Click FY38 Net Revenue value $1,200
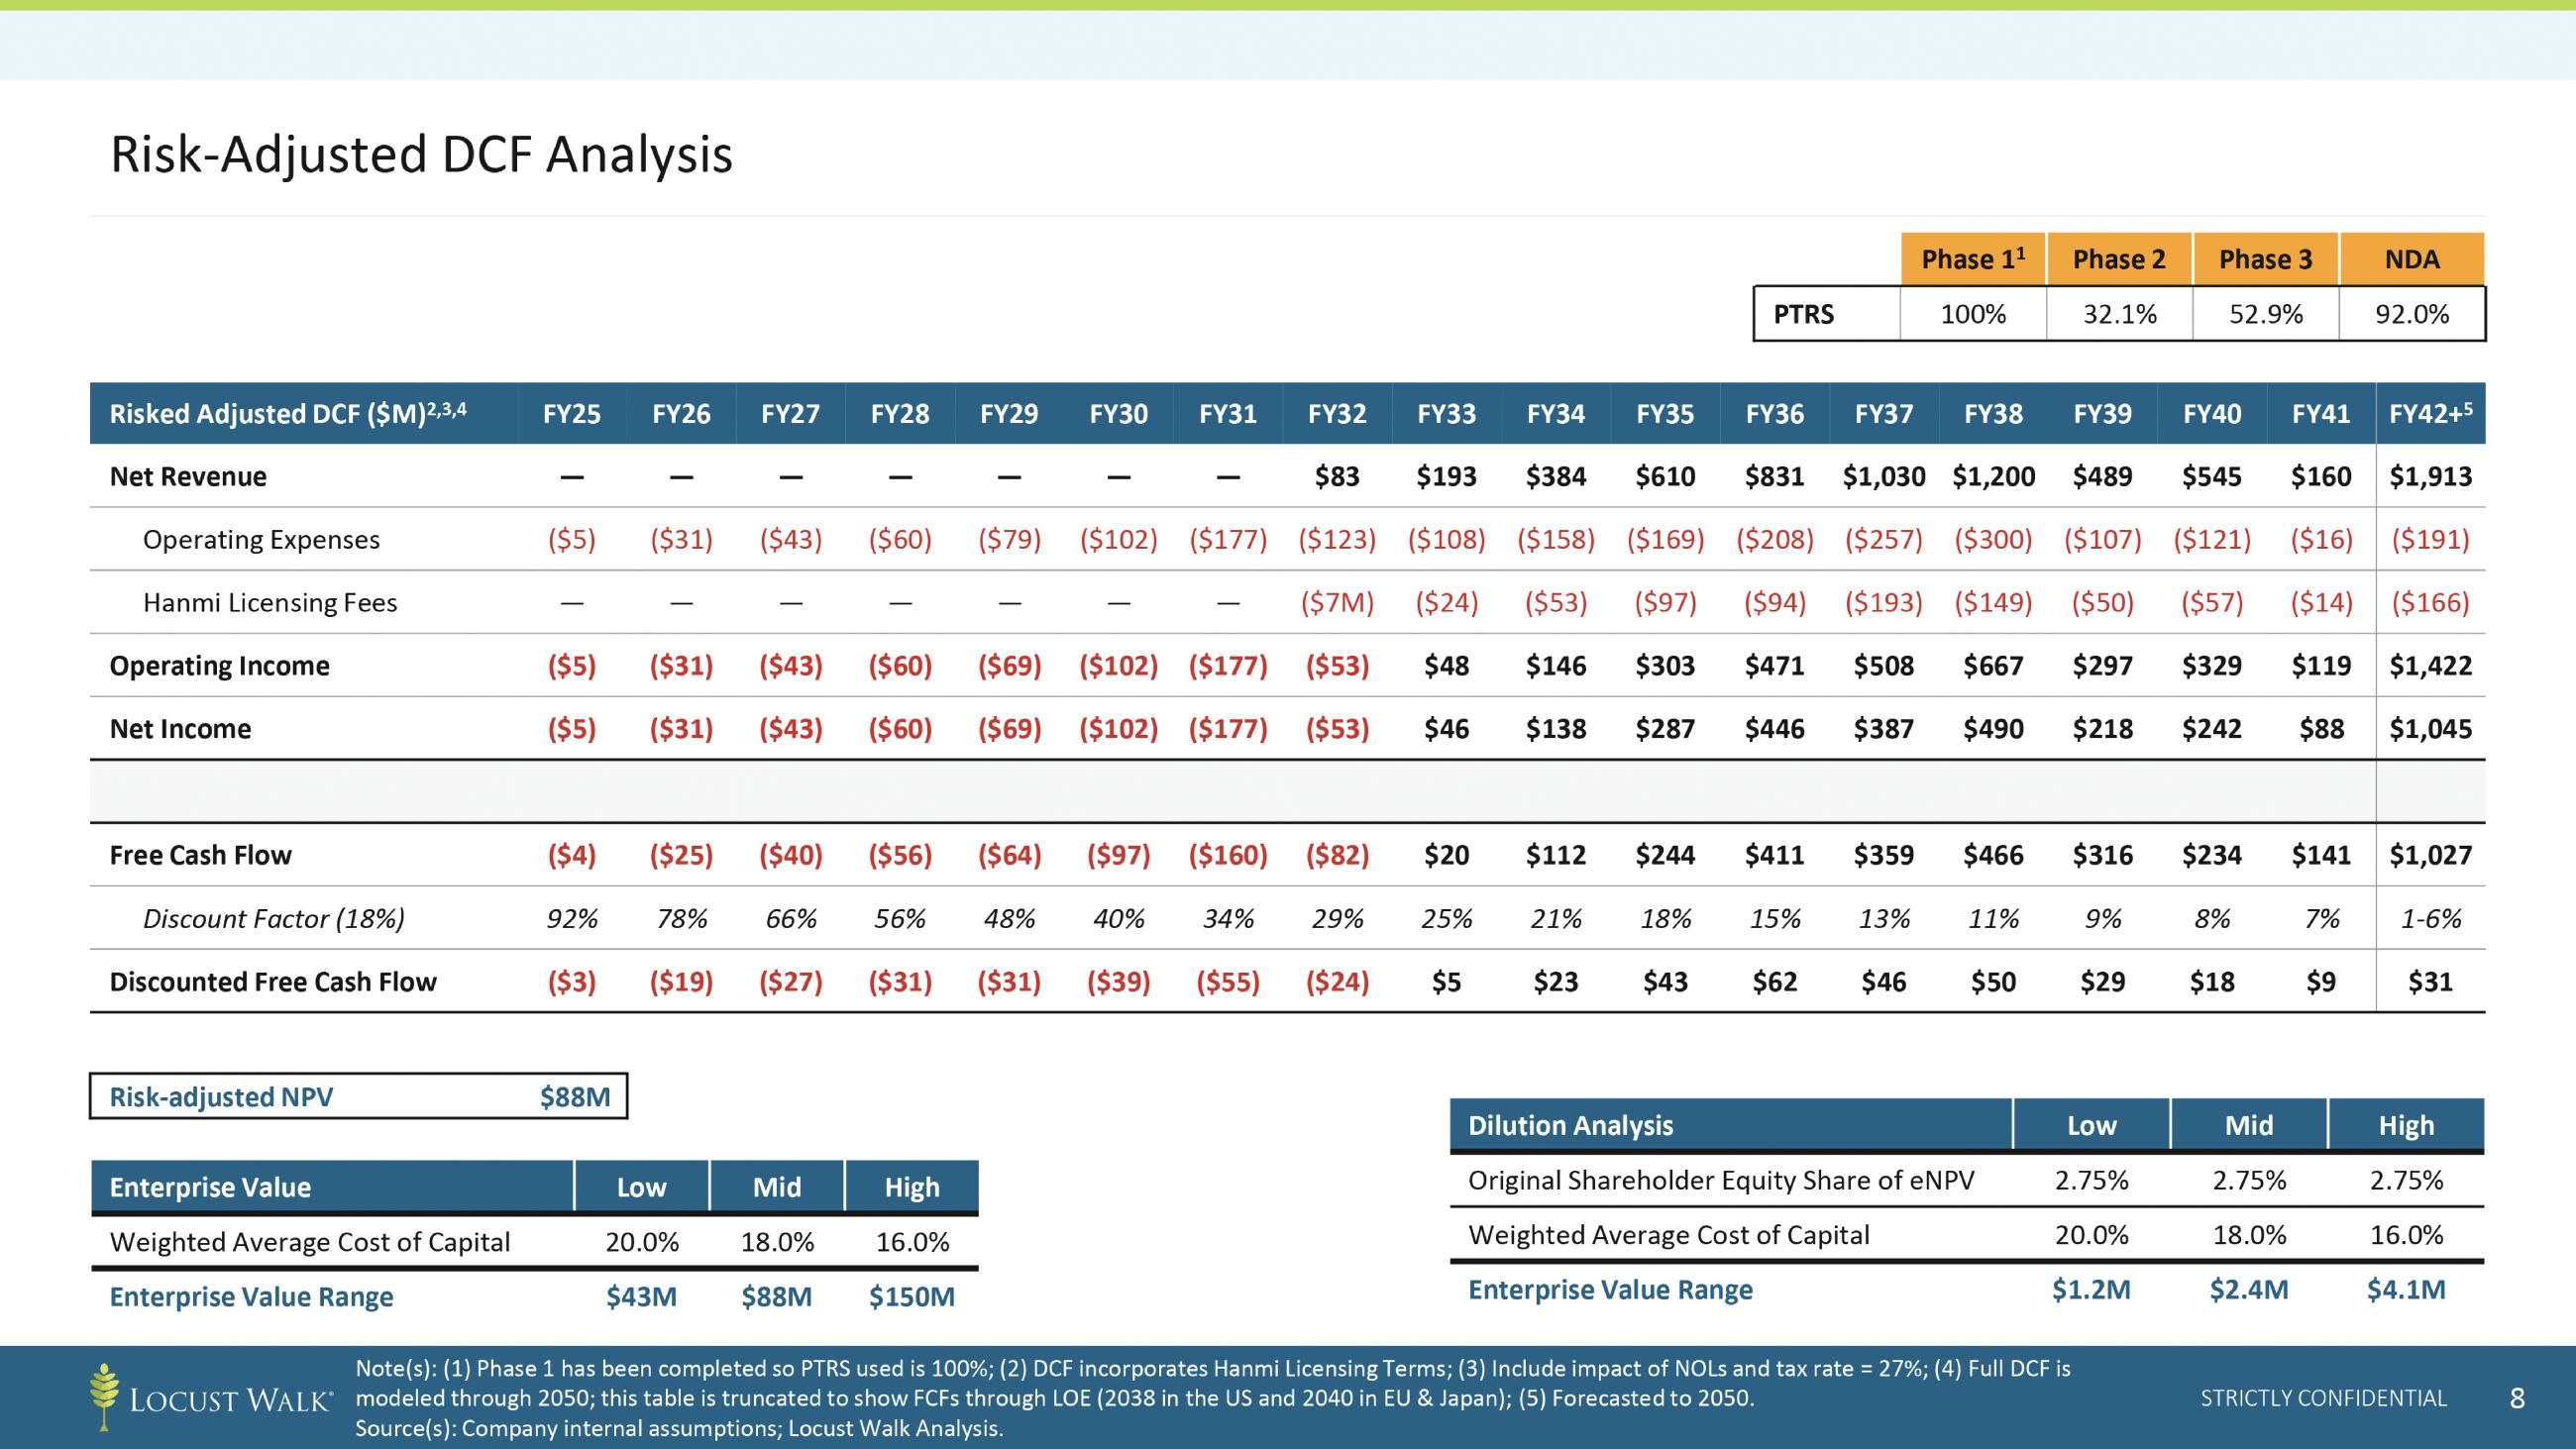 [x=1993, y=476]
